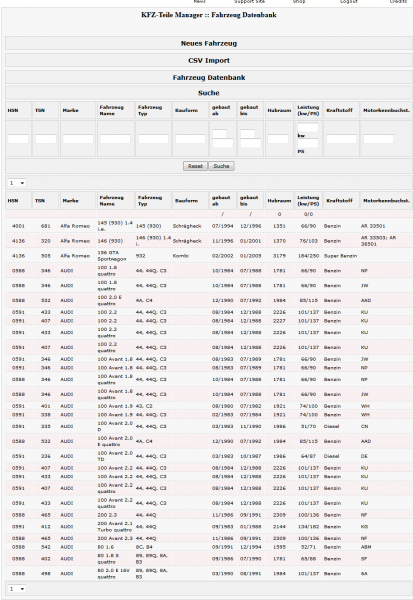The width and height of the screenshot is (413, 600).
Task: Select the '100 Avant 2.0 TD' vehicle name
Action: click(115, 456)
